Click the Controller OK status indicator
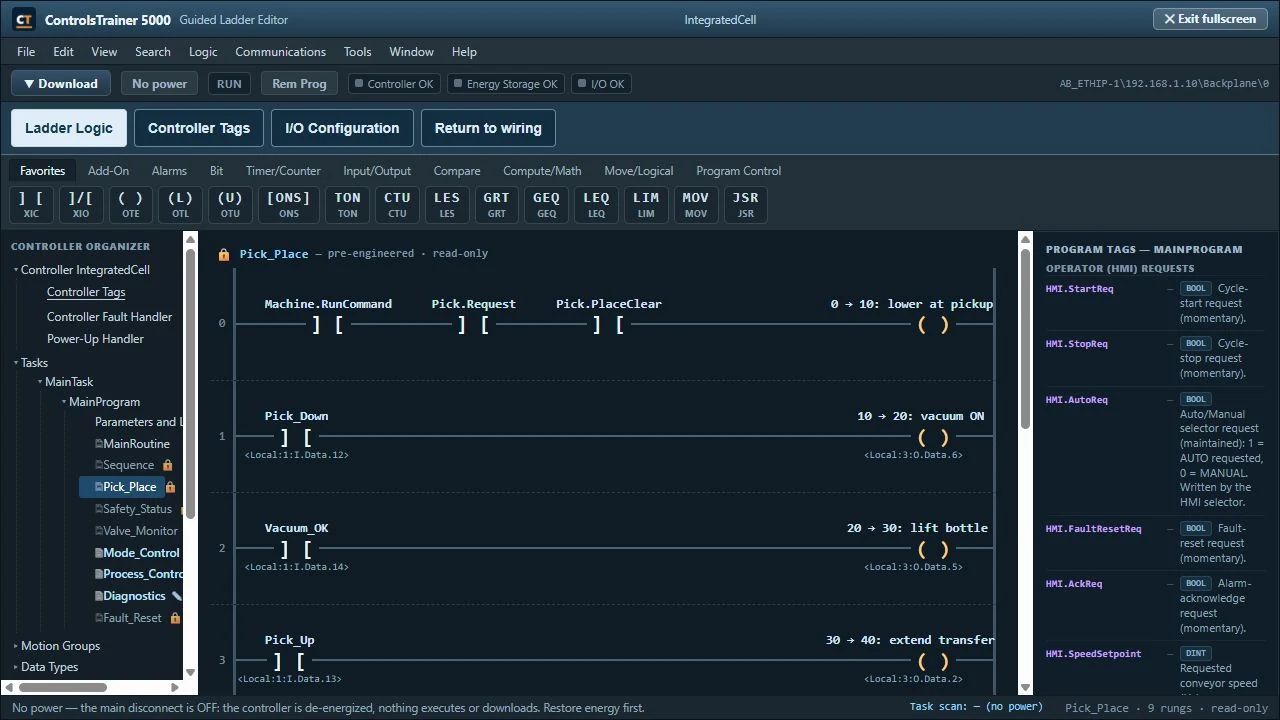This screenshot has height=720, width=1280. pos(394,84)
